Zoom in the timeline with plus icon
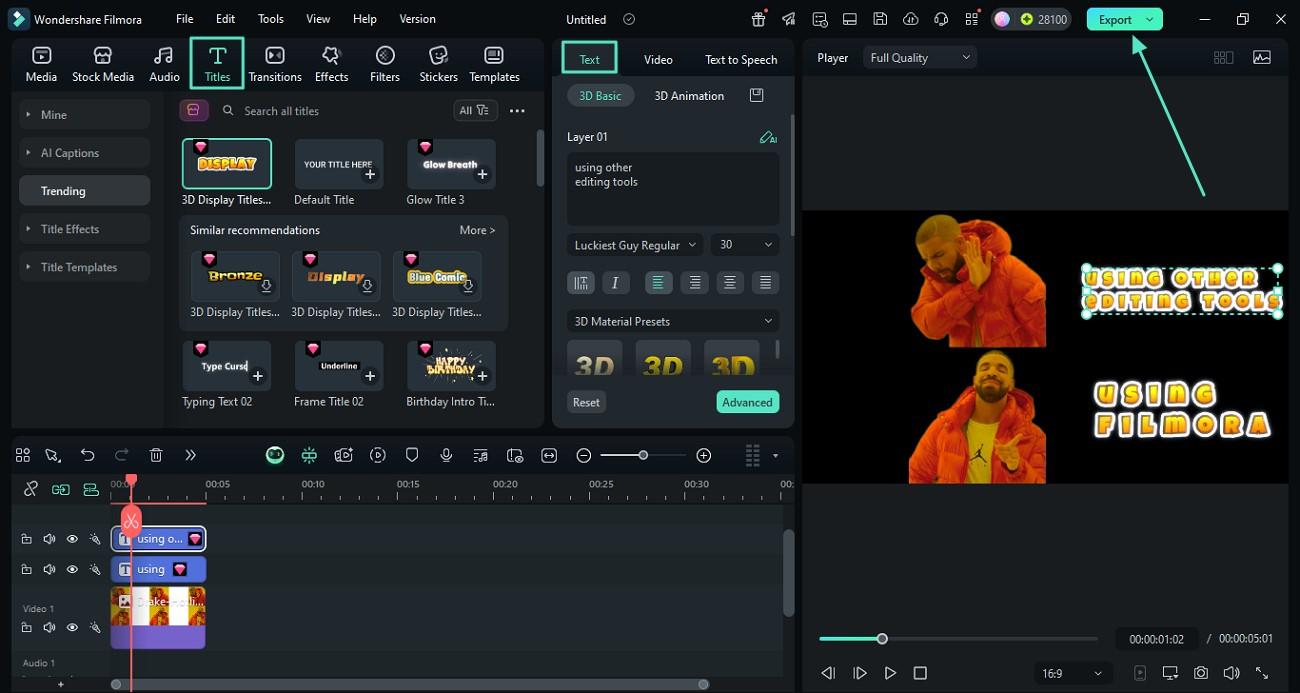The image size is (1300, 693). [704, 455]
